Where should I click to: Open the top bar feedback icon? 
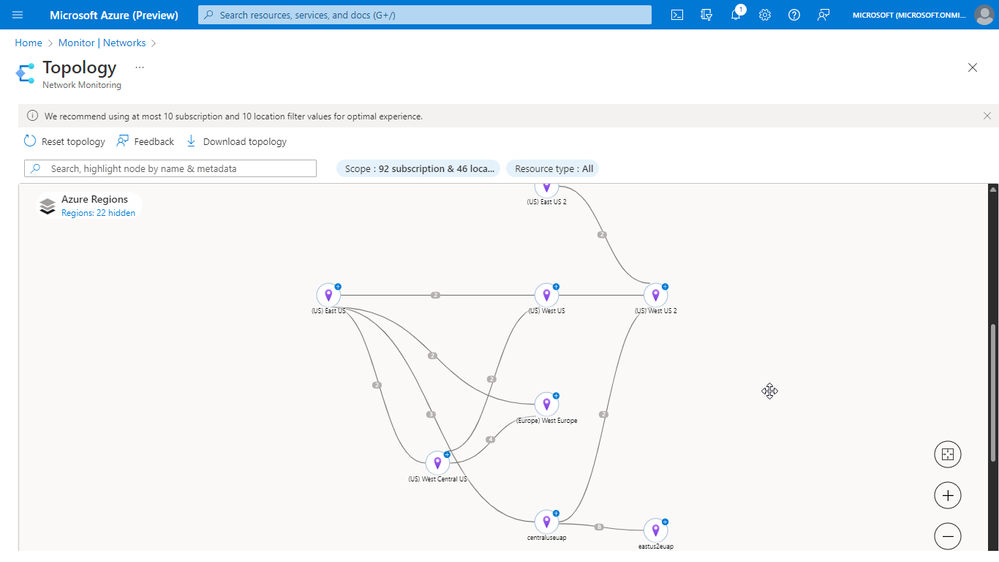(823, 15)
